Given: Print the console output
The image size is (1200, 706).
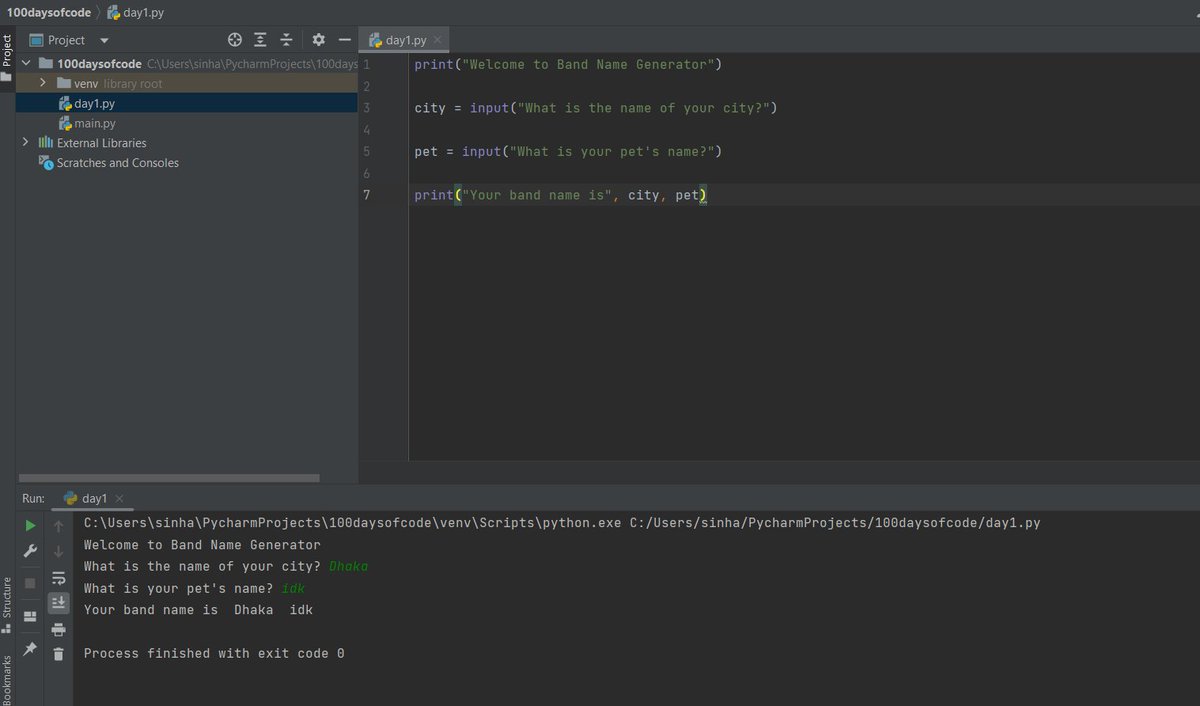Looking at the screenshot, I should 59,628.
